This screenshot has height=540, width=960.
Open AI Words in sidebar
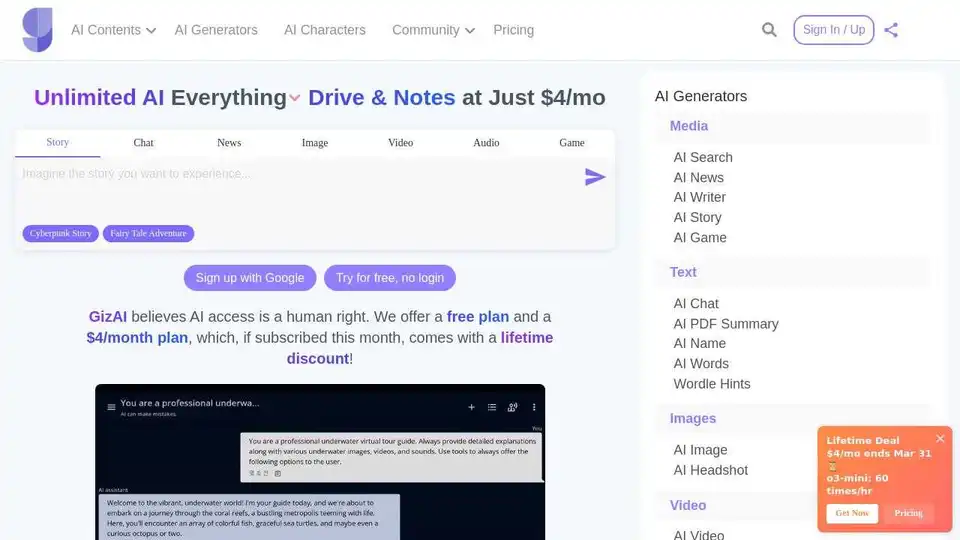tap(701, 364)
